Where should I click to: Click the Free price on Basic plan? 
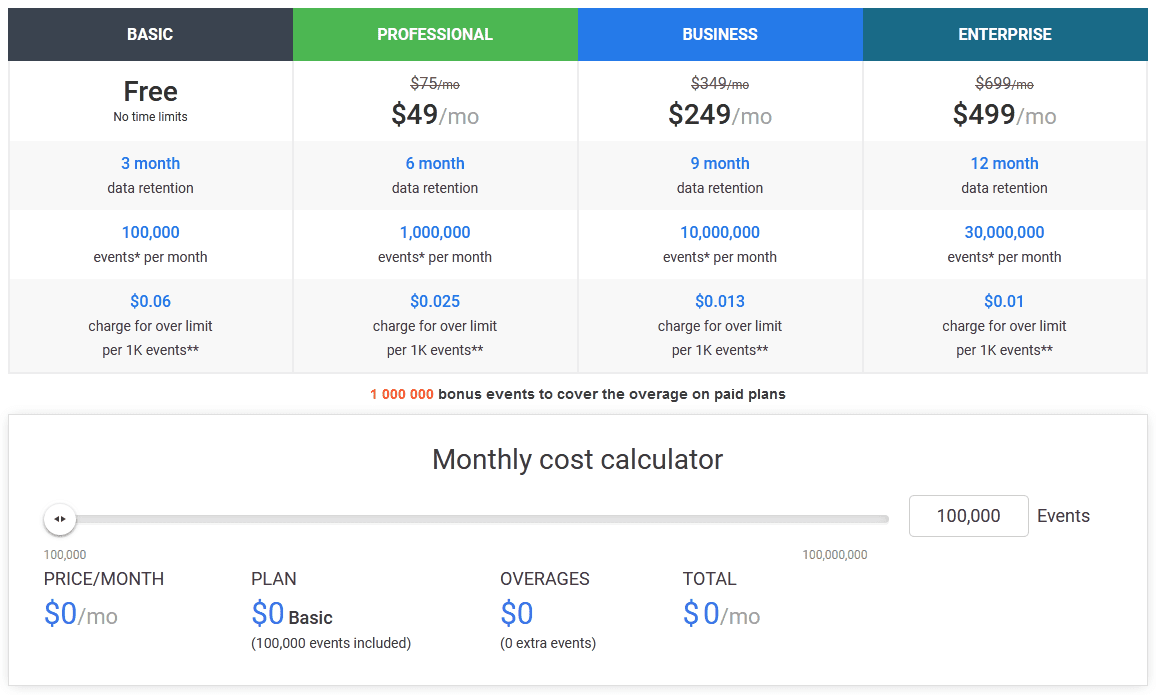[150, 91]
